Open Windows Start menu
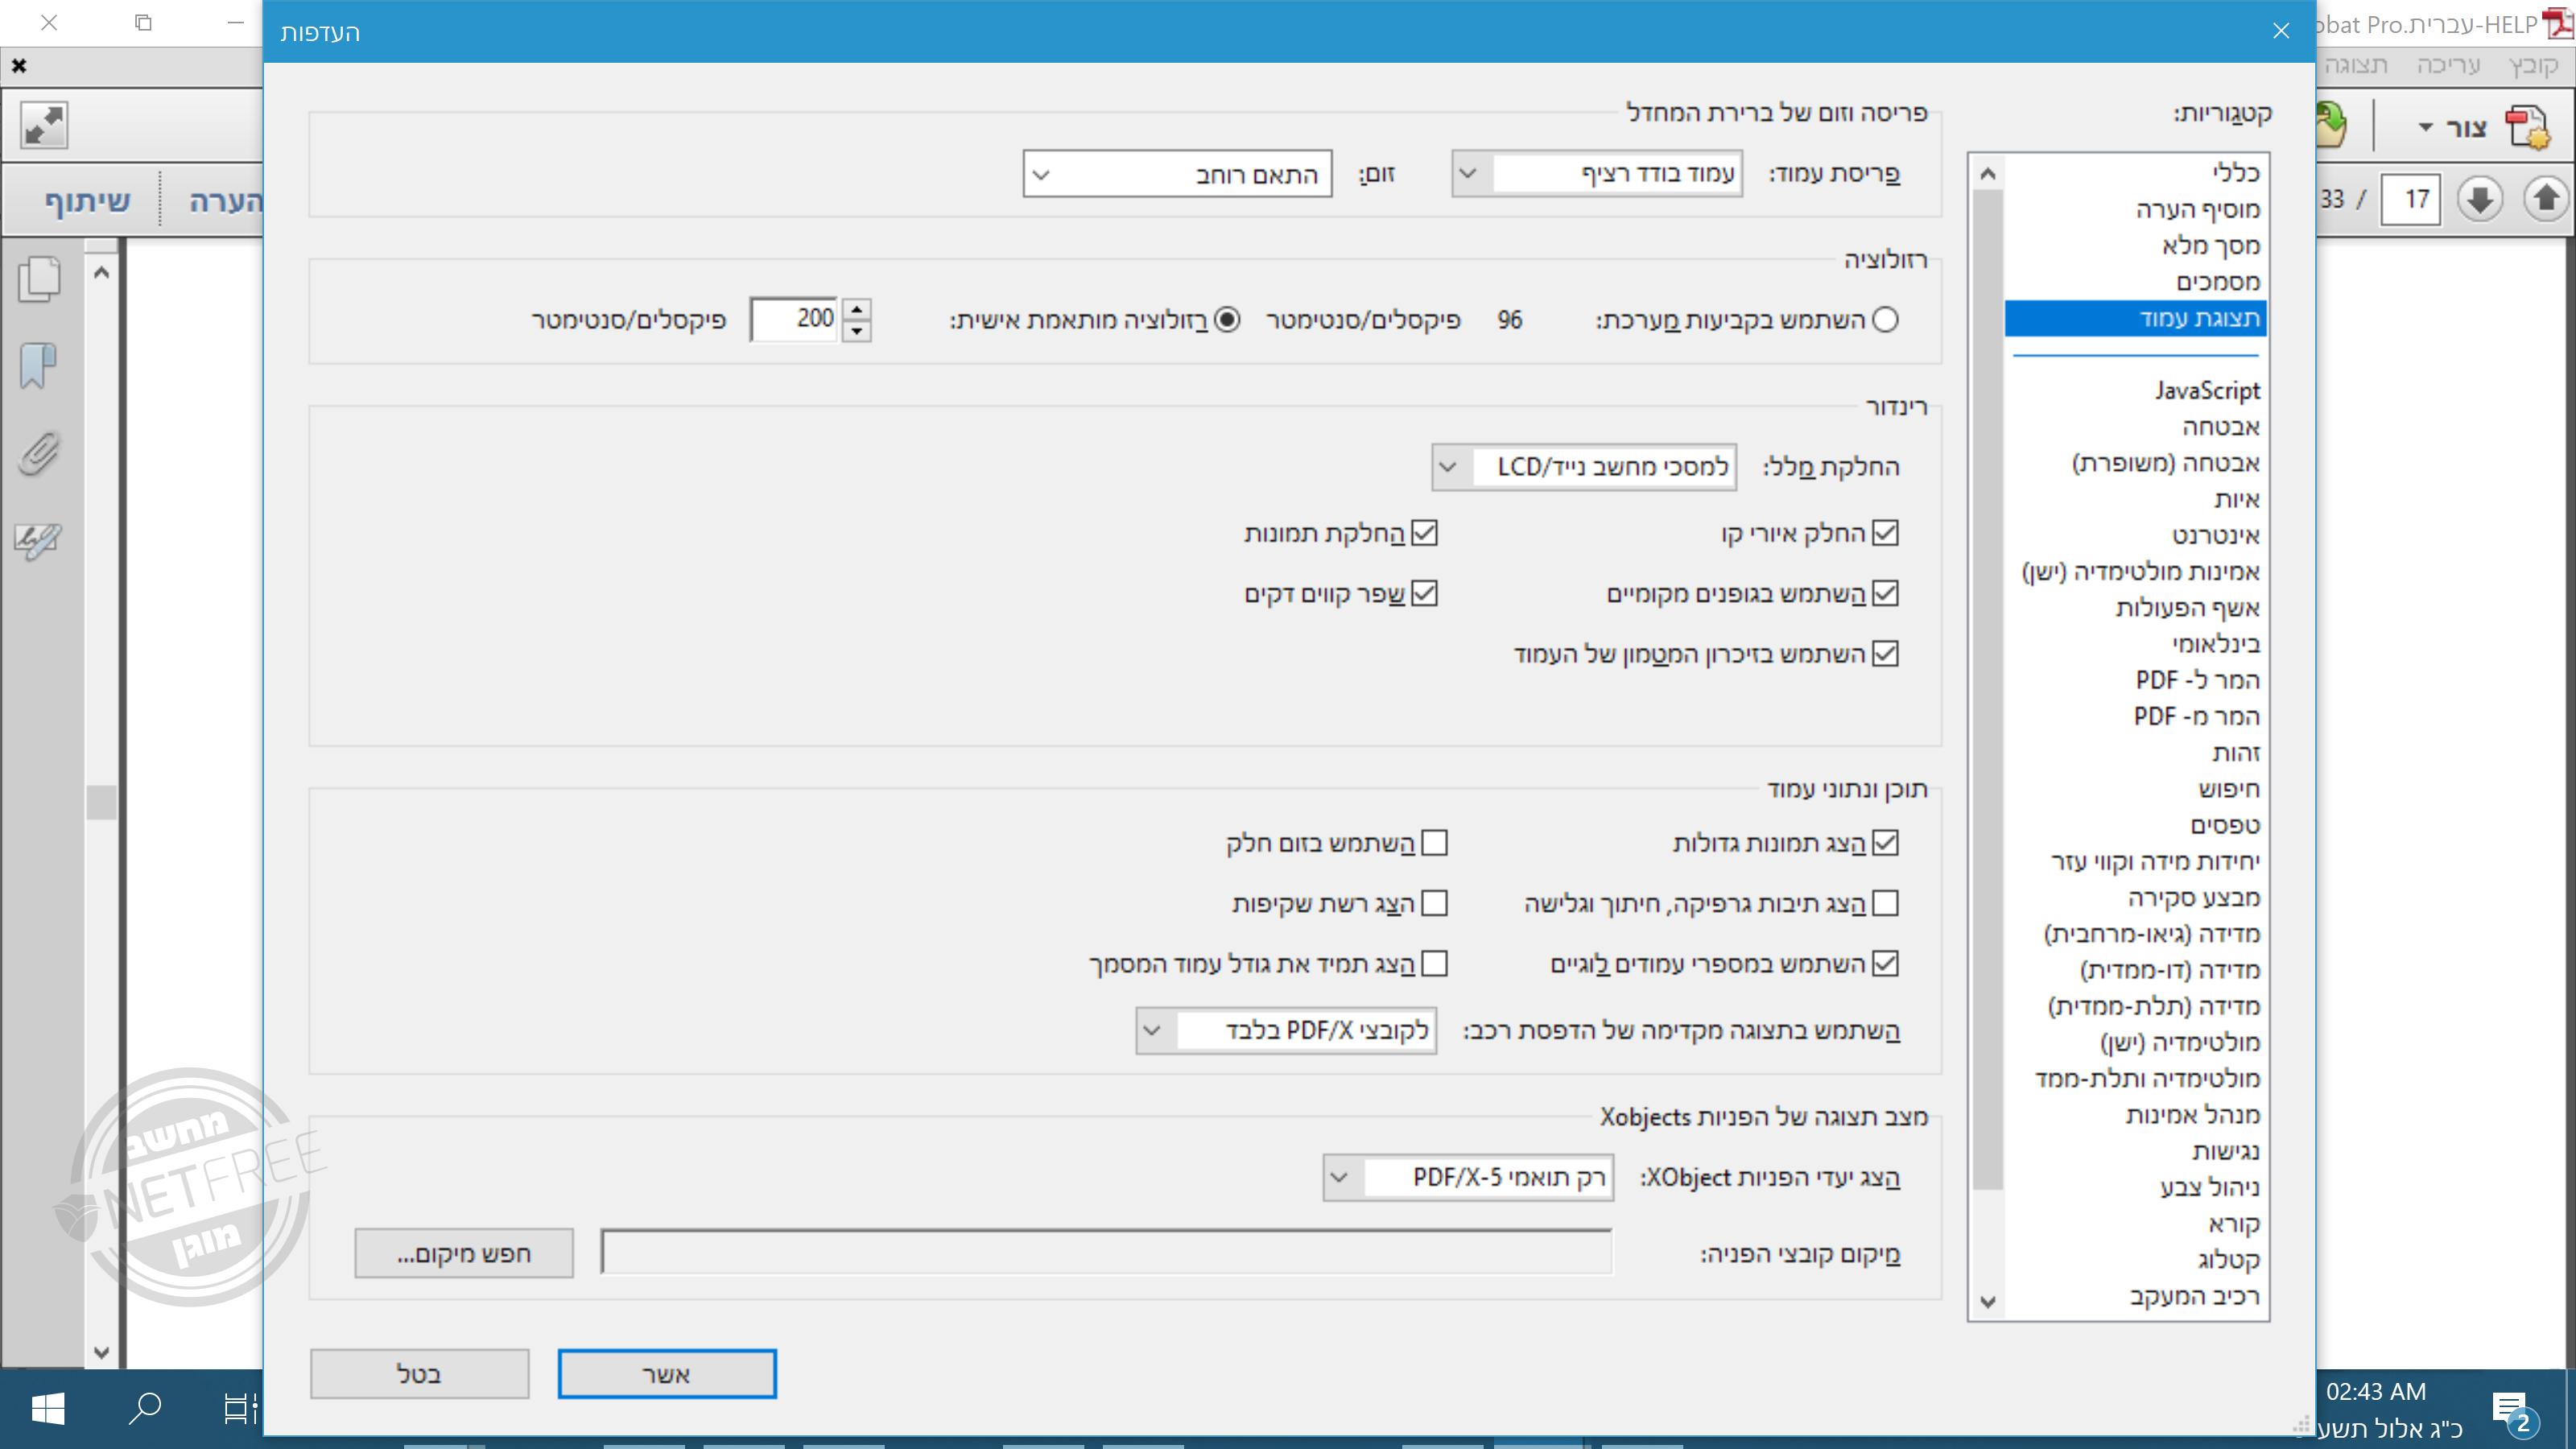The width and height of the screenshot is (2576, 1449). pos(48,1409)
